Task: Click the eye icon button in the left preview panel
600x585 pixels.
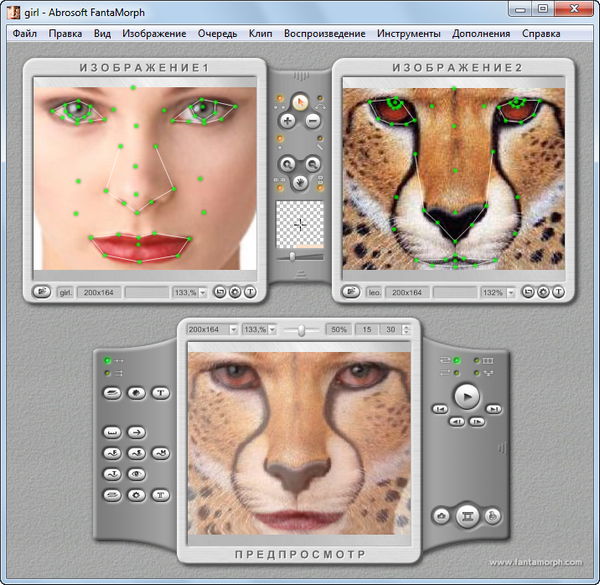Action: (x=136, y=474)
